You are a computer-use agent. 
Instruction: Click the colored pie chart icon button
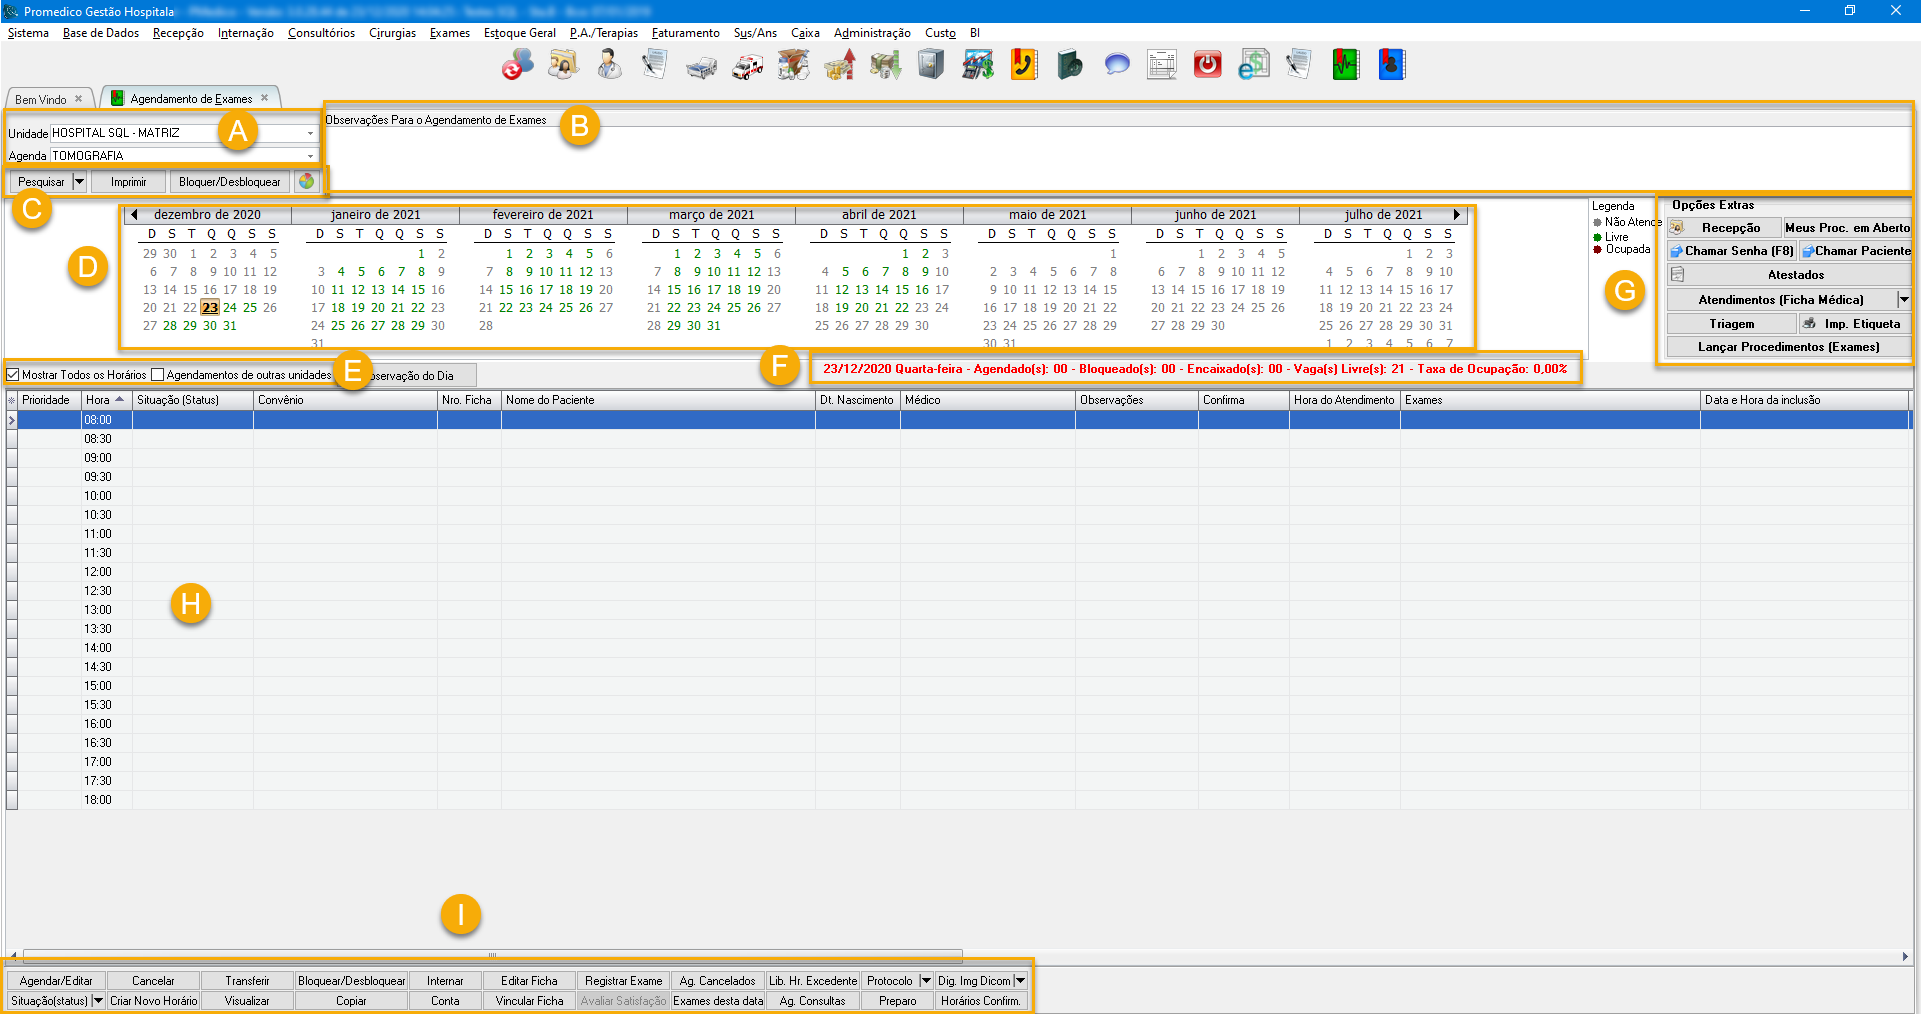(307, 182)
